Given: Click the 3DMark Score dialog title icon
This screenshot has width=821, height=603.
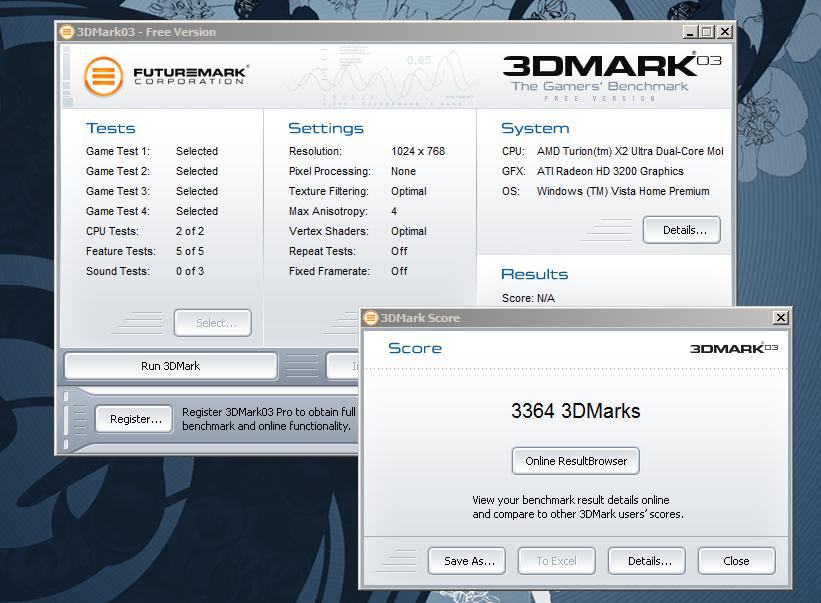Looking at the screenshot, I should point(371,318).
